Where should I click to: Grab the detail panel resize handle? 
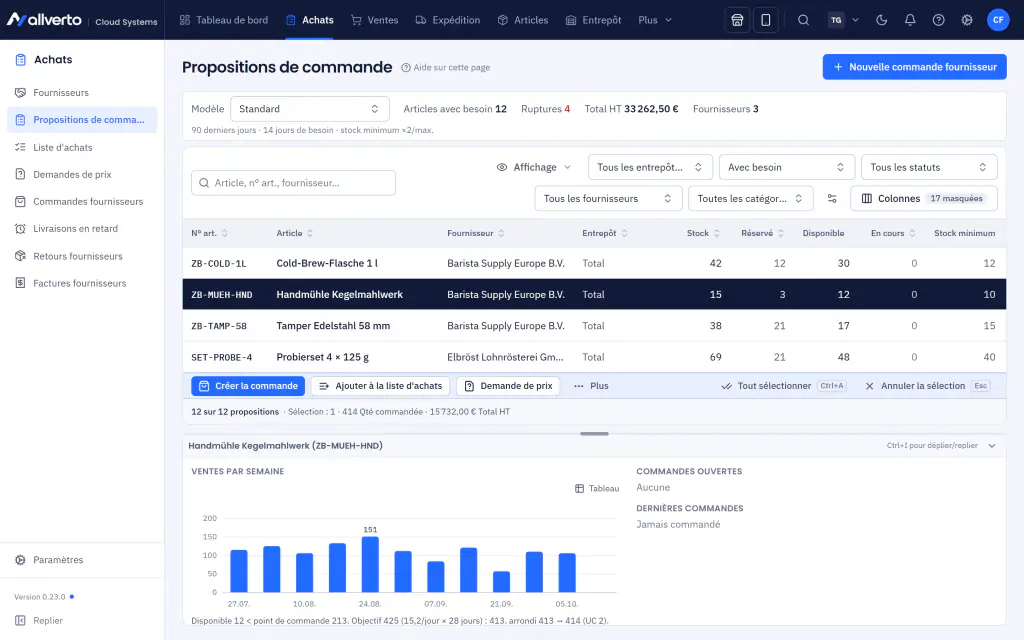click(x=594, y=434)
